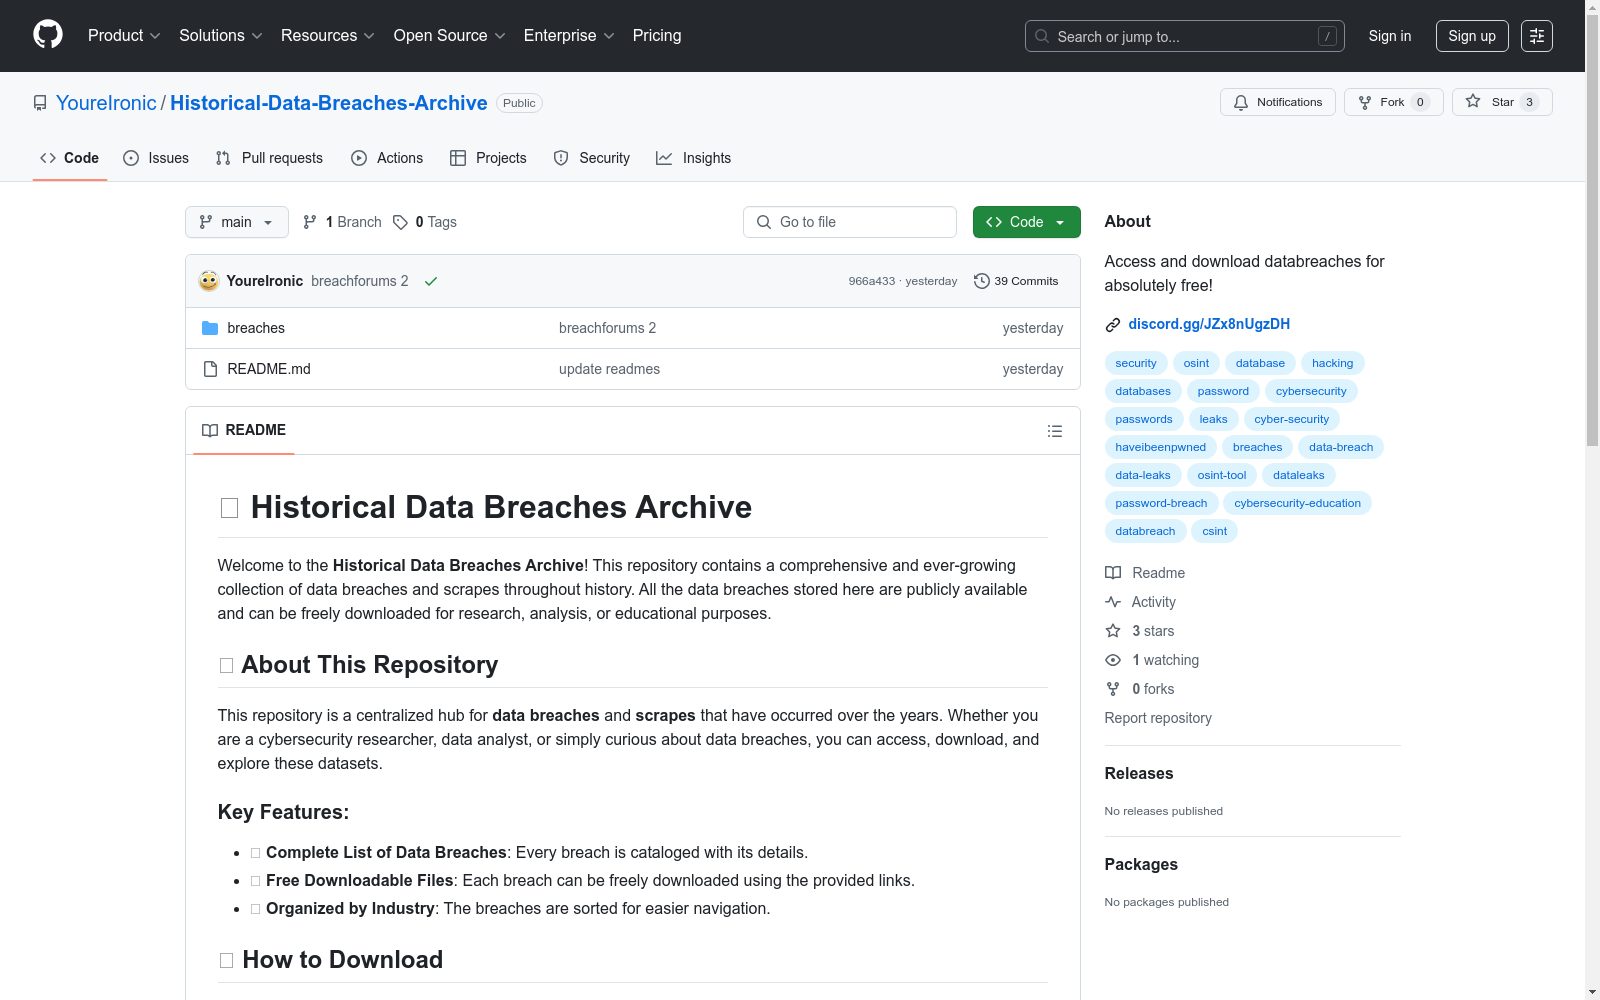
Task: Expand the Solutions menu
Action: coord(220,36)
